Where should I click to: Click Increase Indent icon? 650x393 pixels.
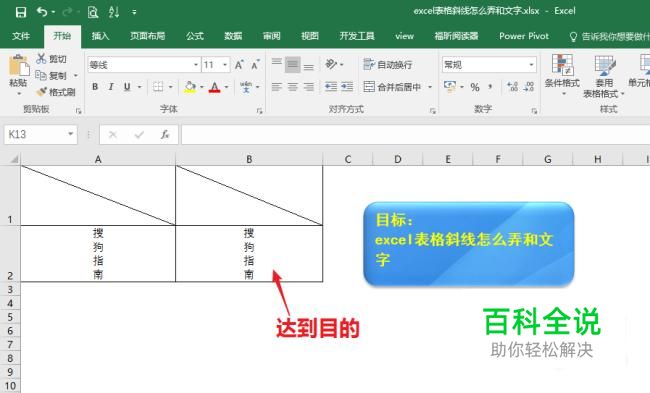coord(347,87)
